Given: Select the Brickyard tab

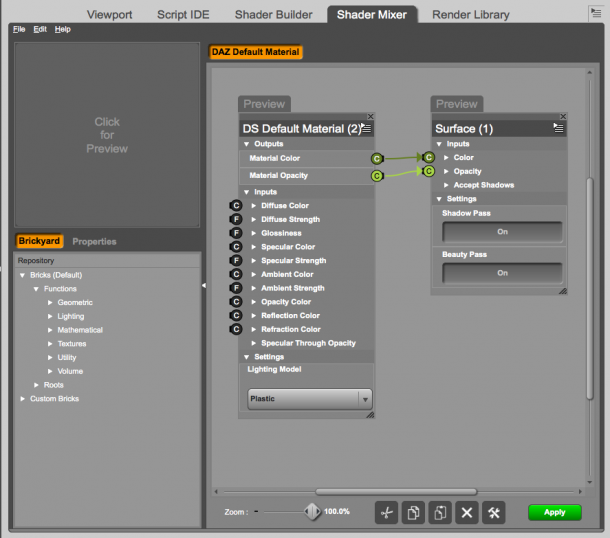Looking at the screenshot, I should (x=39, y=241).
